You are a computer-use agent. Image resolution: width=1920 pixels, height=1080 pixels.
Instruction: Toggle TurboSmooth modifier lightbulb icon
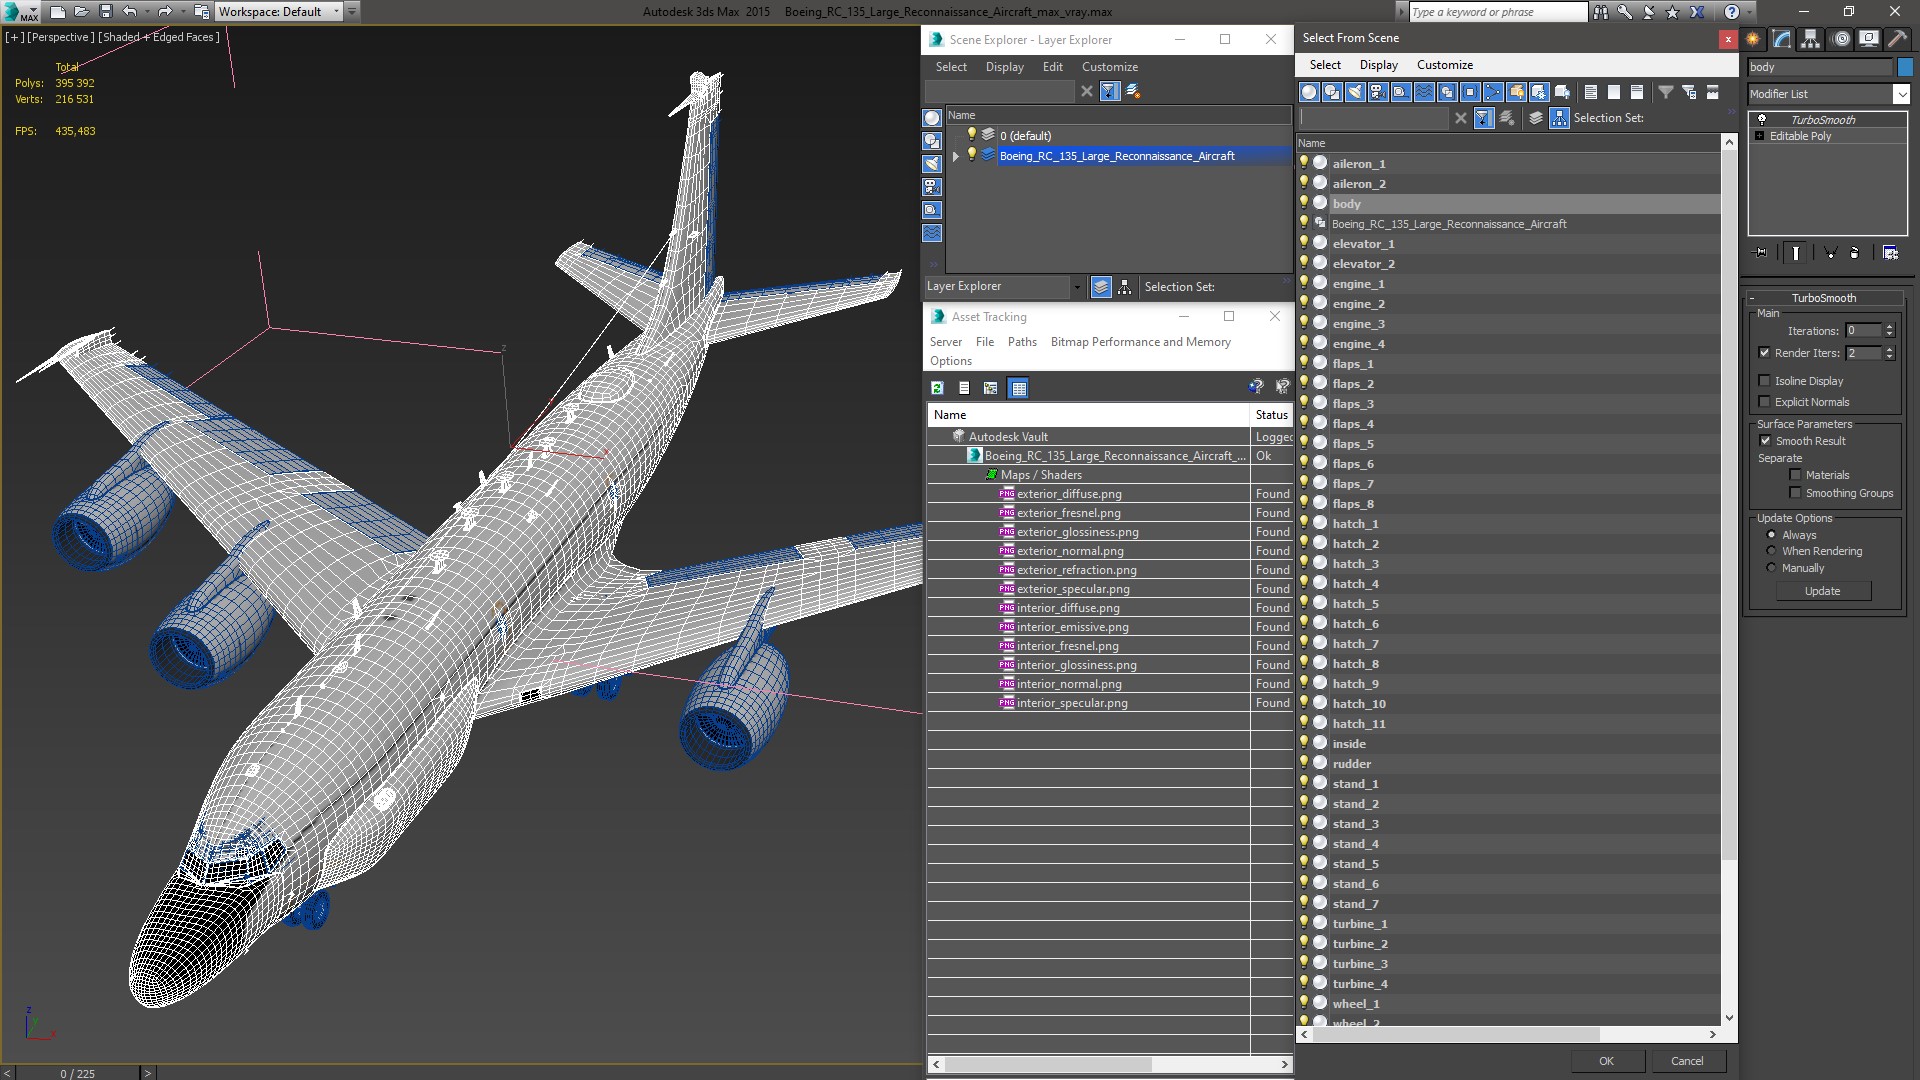click(x=1762, y=119)
